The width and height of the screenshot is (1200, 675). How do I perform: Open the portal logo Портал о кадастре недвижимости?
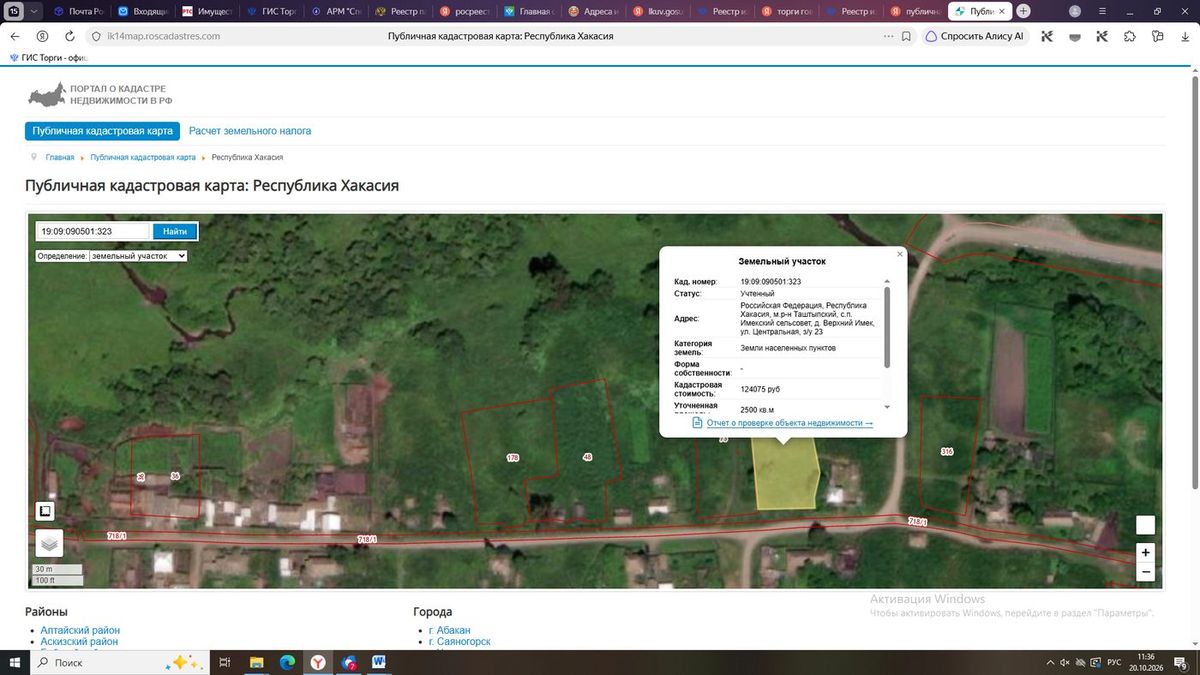click(x=100, y=95)
